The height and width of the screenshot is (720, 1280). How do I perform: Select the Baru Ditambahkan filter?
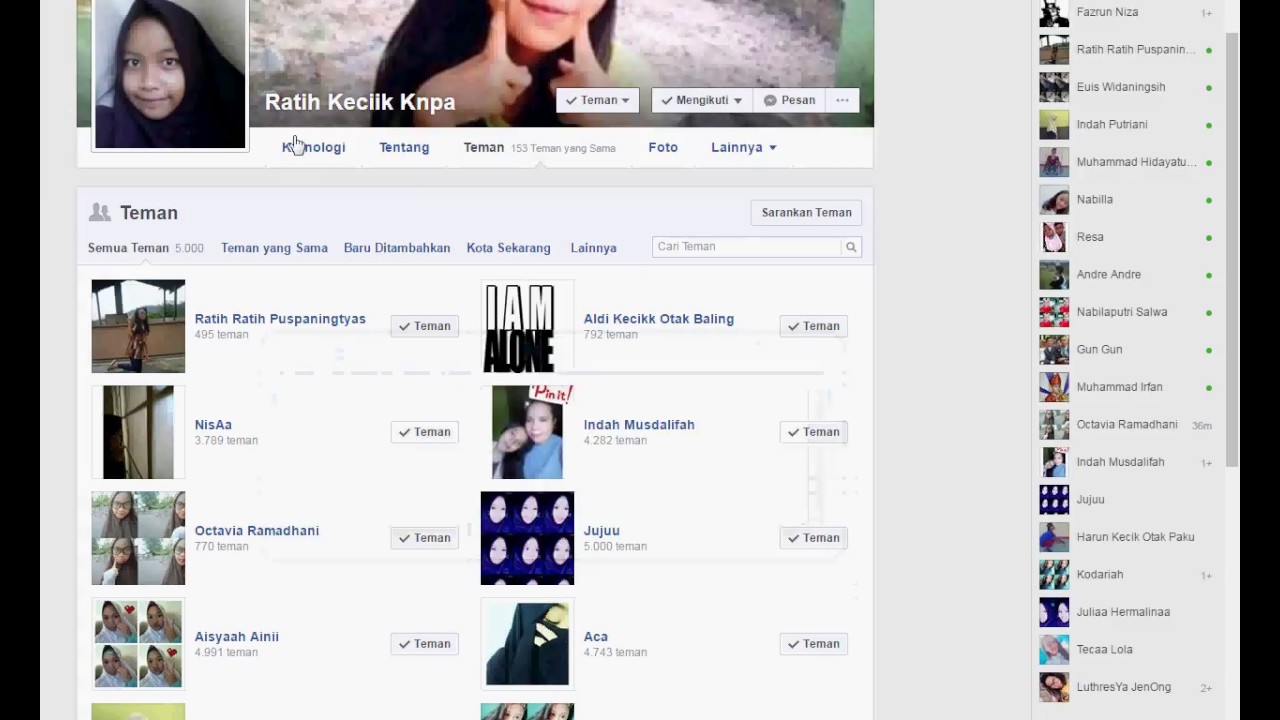(x=397, y=248)
